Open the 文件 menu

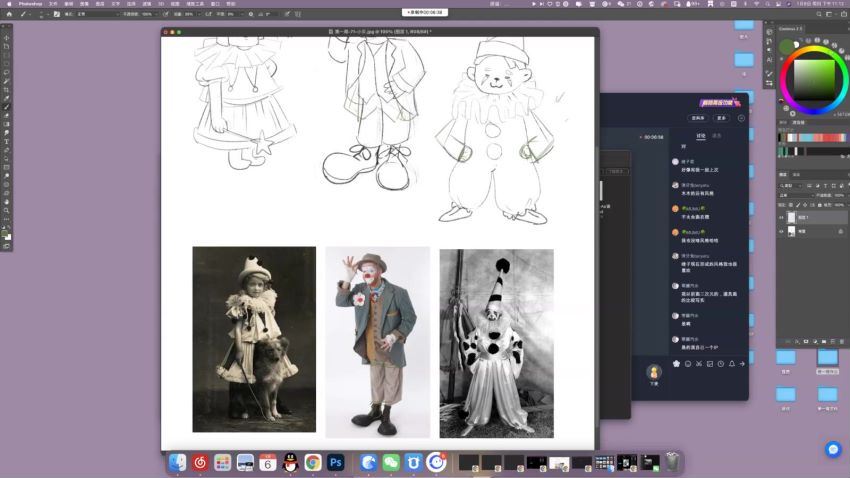(53, 4)
